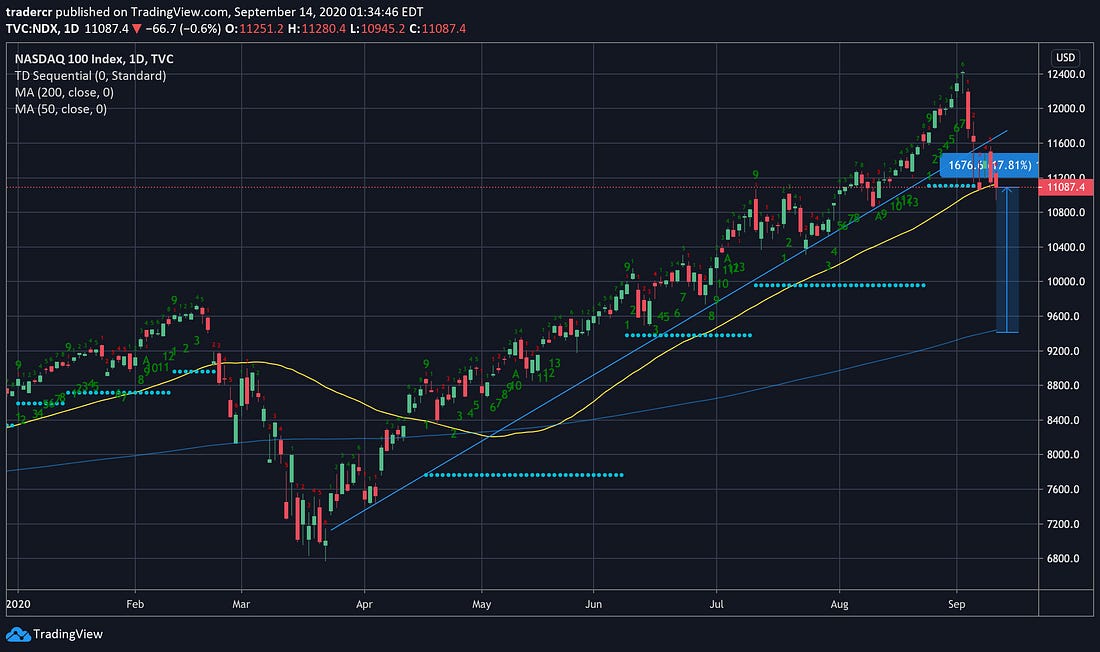Click the open value O:11251.2
1100x652 pixels.
click(254, 29)
